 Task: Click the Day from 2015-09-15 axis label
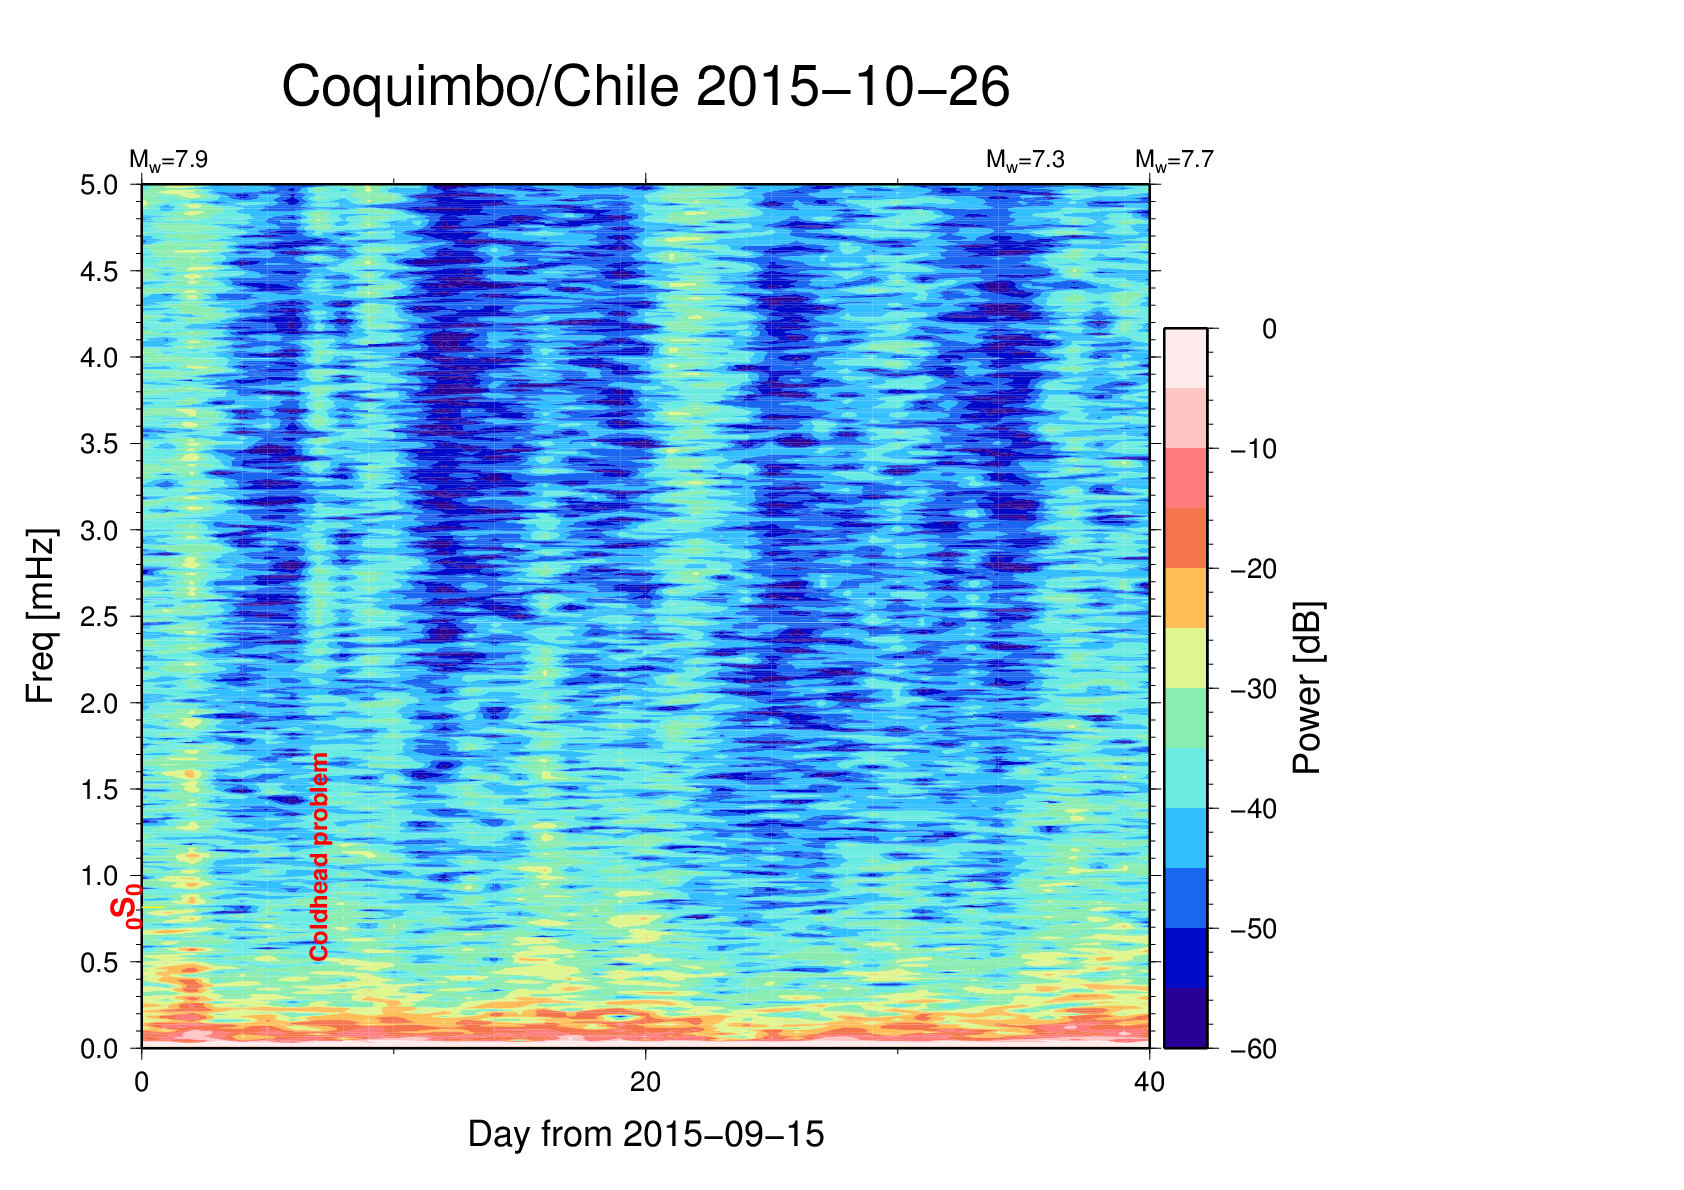tap(645, 1134)
